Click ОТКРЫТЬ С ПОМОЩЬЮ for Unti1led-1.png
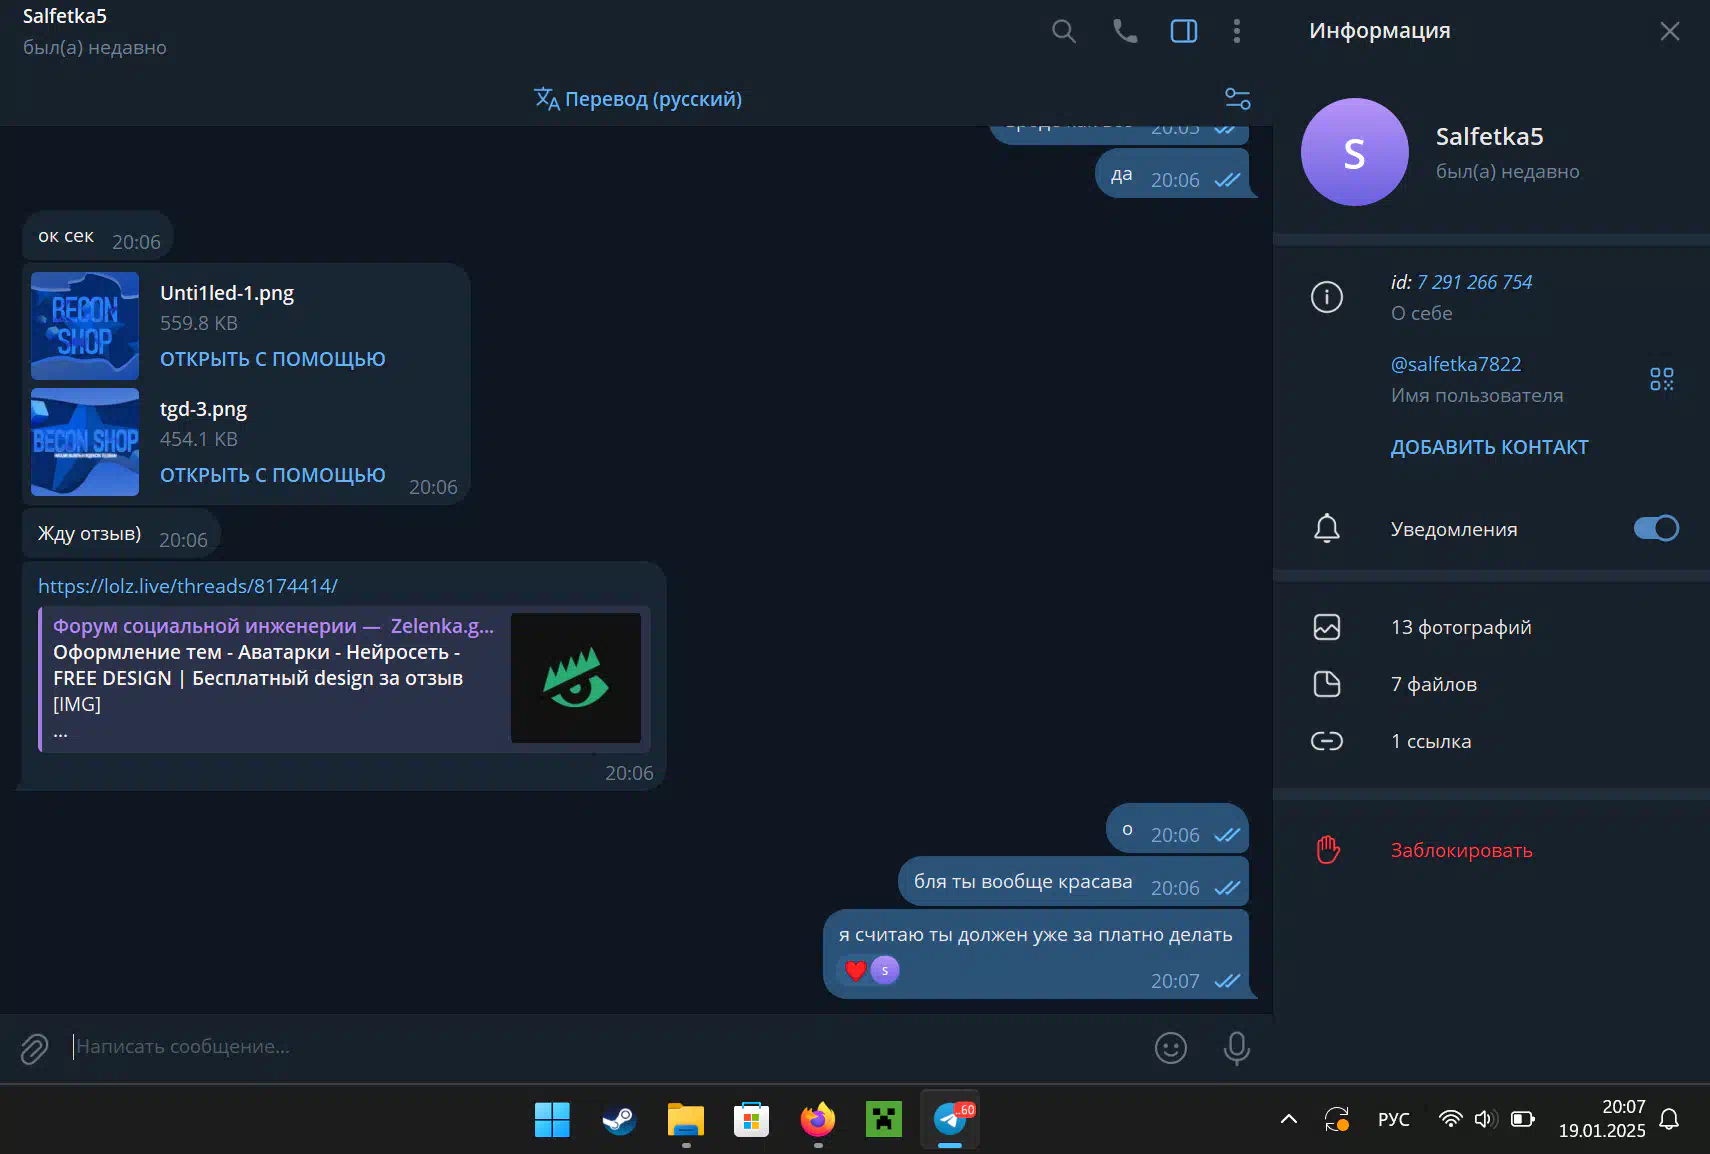Screen dimensions: 1710x1154 click(x=272, y=359)
